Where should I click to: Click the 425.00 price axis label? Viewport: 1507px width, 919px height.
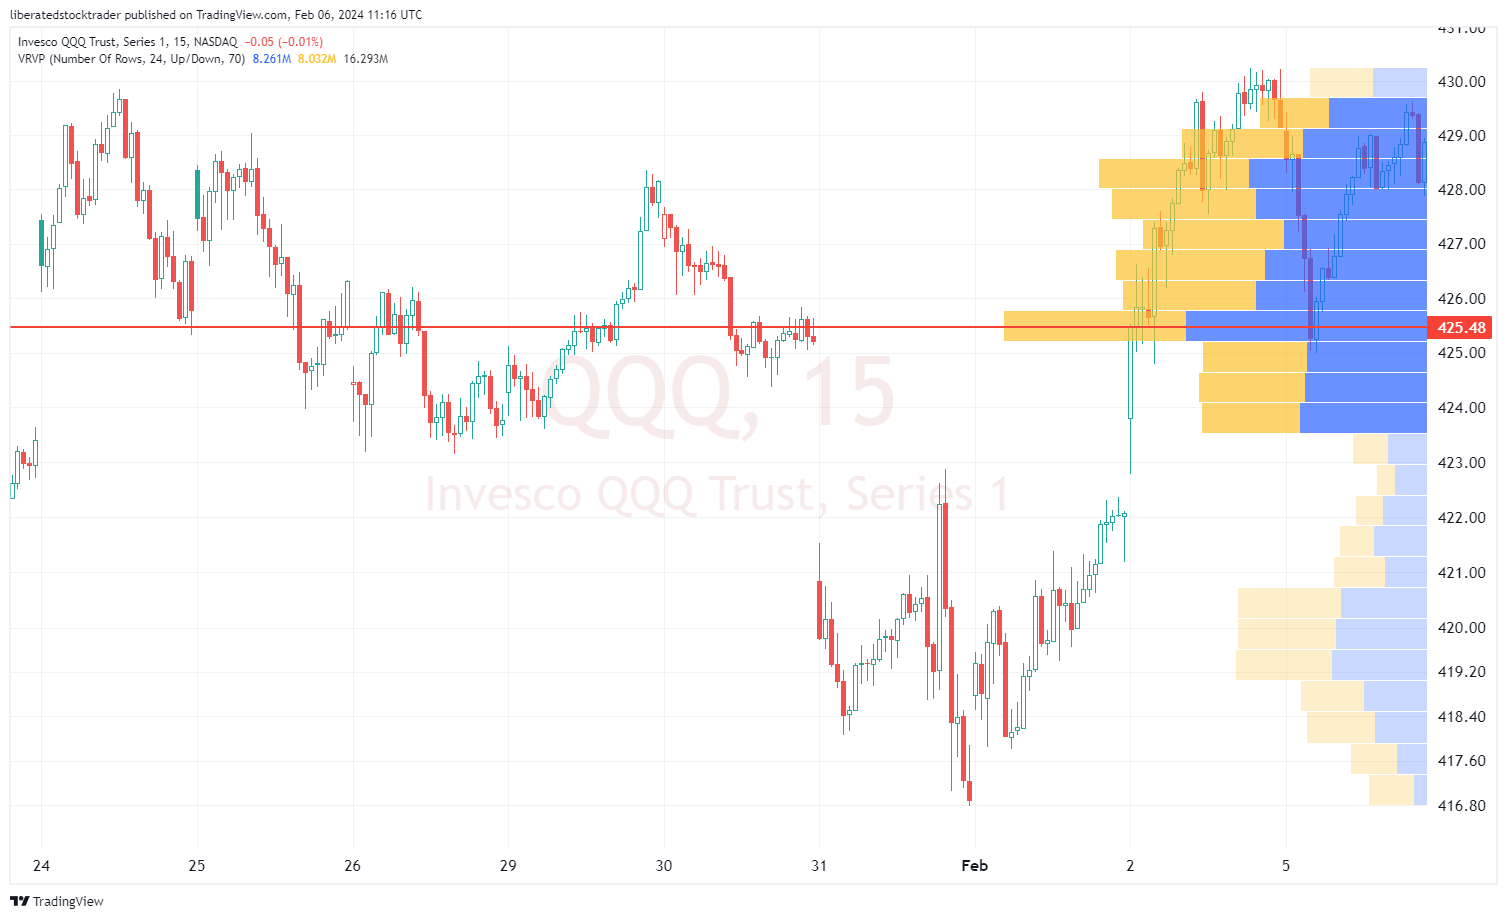[x=1461, y=352]
